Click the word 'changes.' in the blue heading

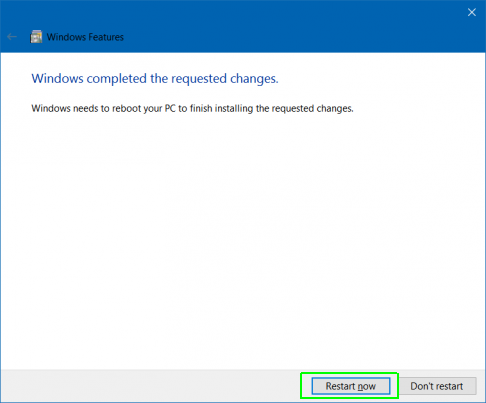point(254,79)
